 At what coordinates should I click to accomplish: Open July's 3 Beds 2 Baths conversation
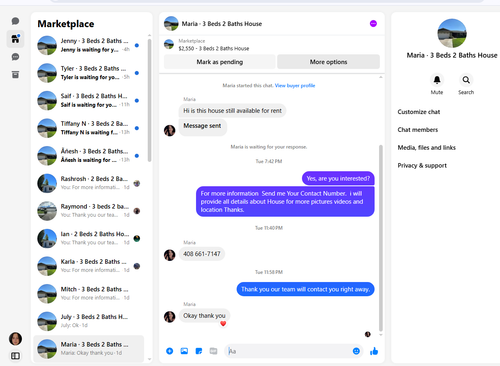[x=89, y=321]
